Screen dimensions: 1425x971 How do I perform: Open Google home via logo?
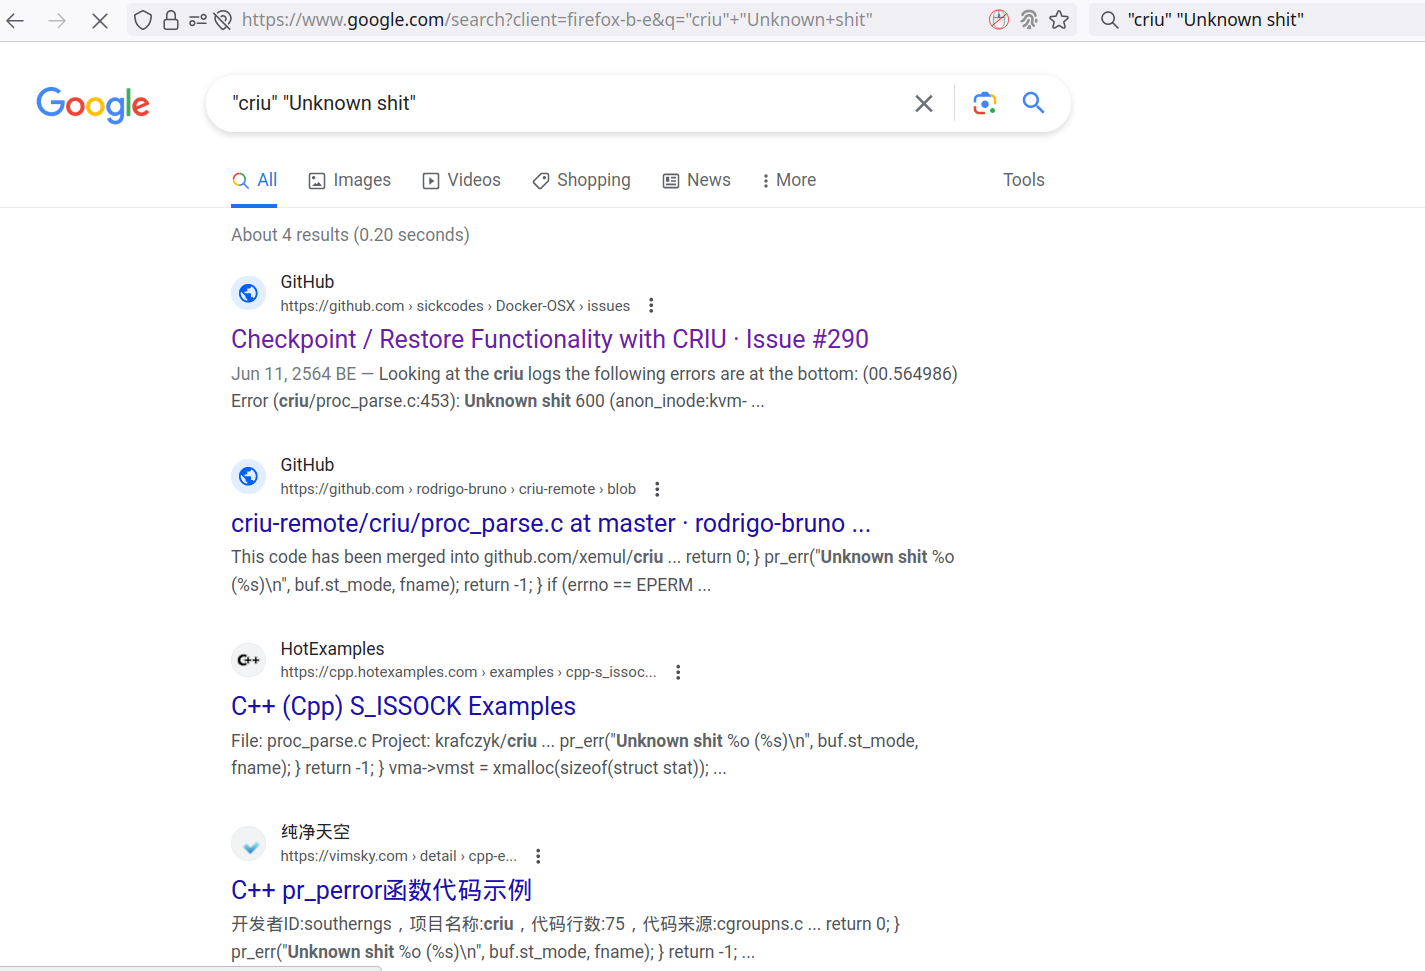(x=93, y=104)
